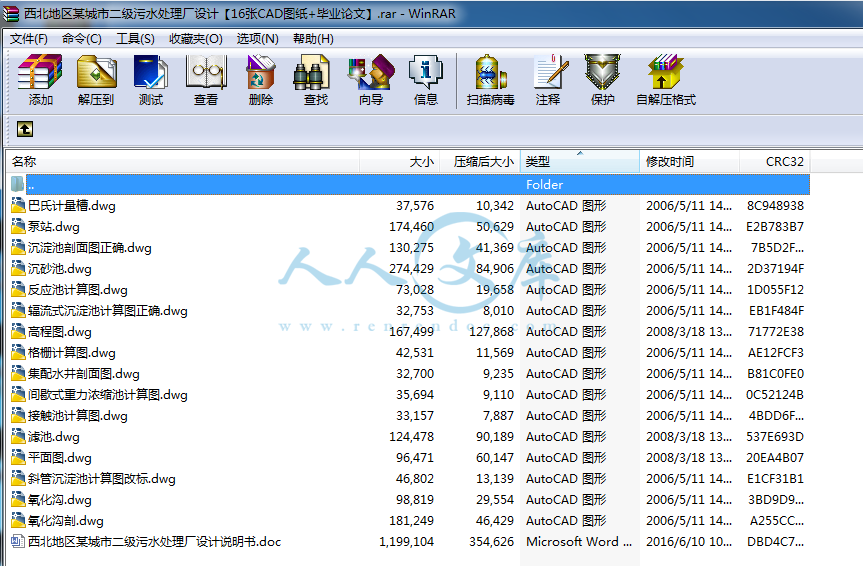Open the 查找 (Find) binoculars icon
The height and width of the screenshot is (566, 863).
pos(311,72)
